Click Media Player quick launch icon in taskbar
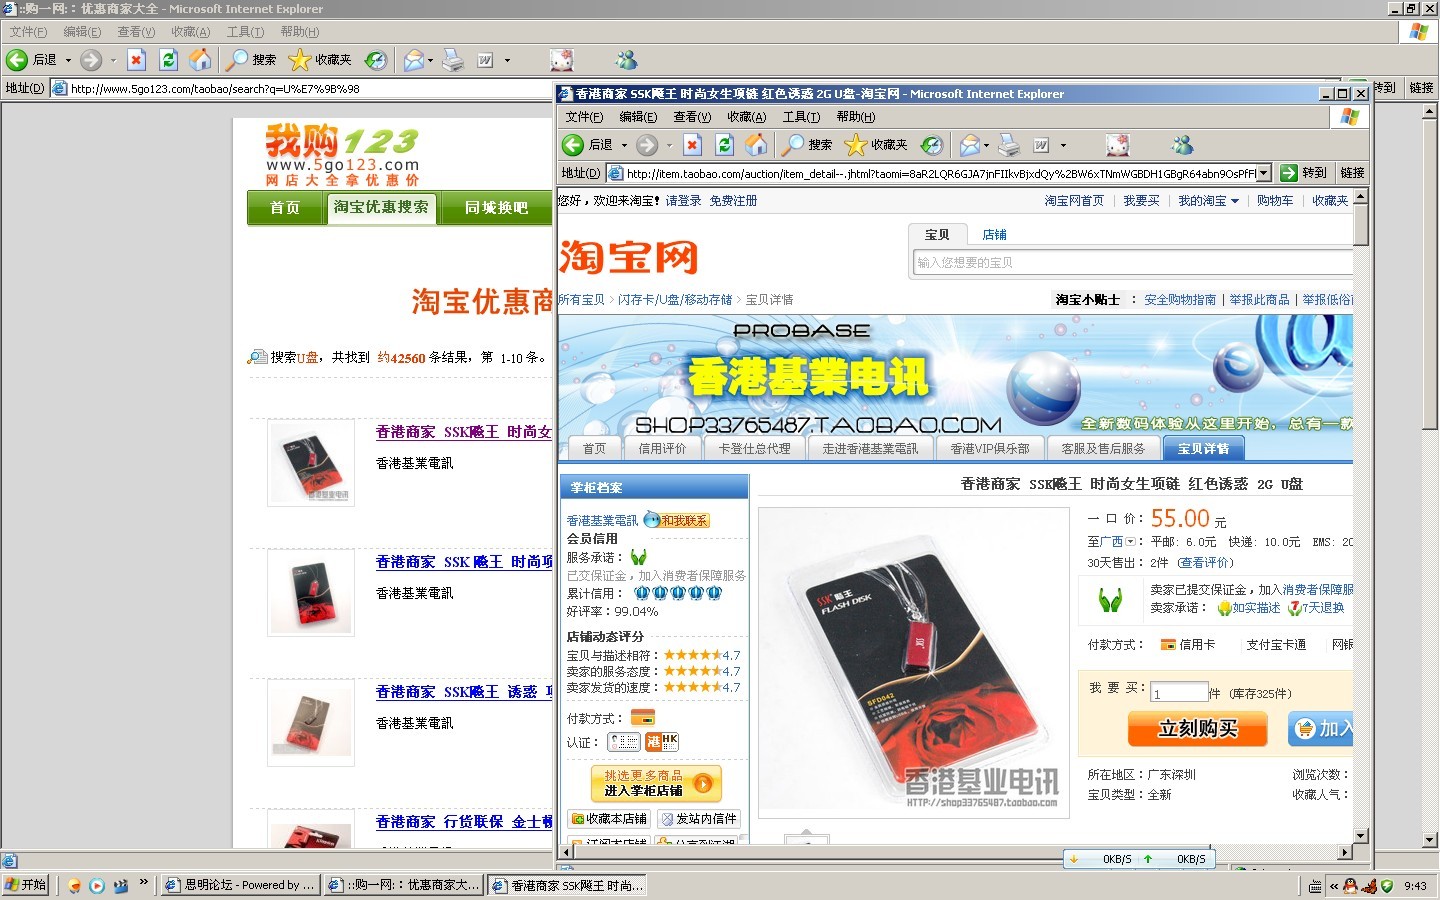Image resolution: width=1440 pixels, height=900 pixels. click(97, 885)
